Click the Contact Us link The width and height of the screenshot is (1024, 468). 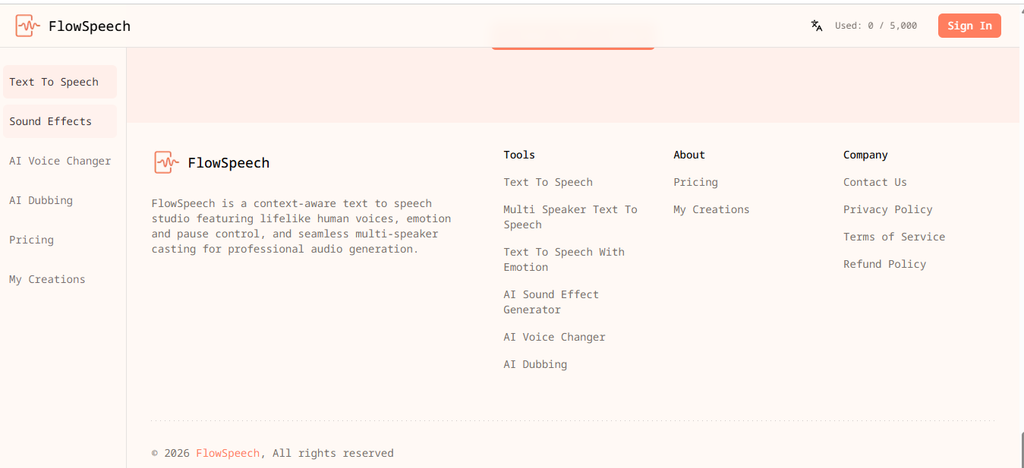click(874, 182)
